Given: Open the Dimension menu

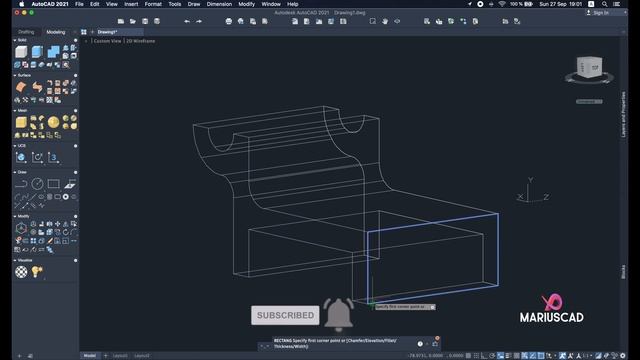Looking at the screenshot, I should coord(219,4).
